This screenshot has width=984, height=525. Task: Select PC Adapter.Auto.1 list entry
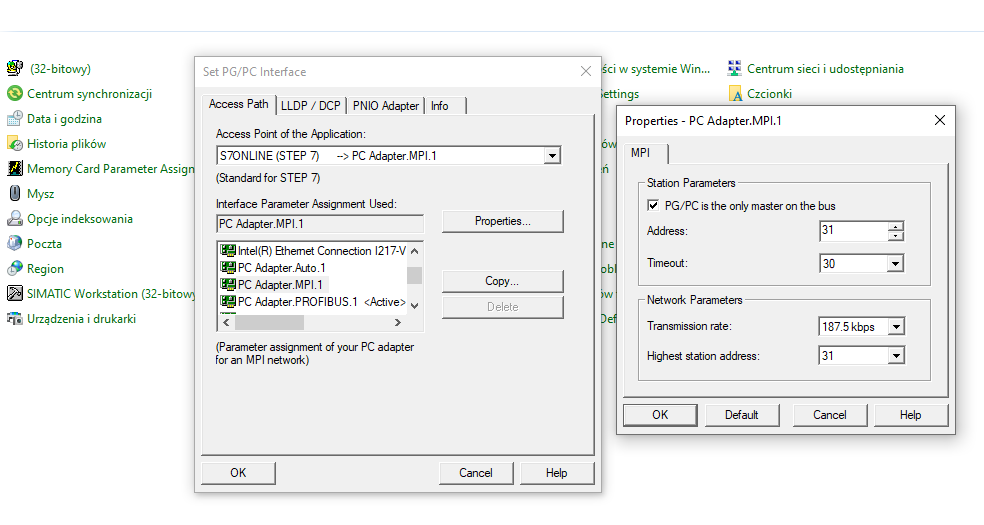pos(273,268)
